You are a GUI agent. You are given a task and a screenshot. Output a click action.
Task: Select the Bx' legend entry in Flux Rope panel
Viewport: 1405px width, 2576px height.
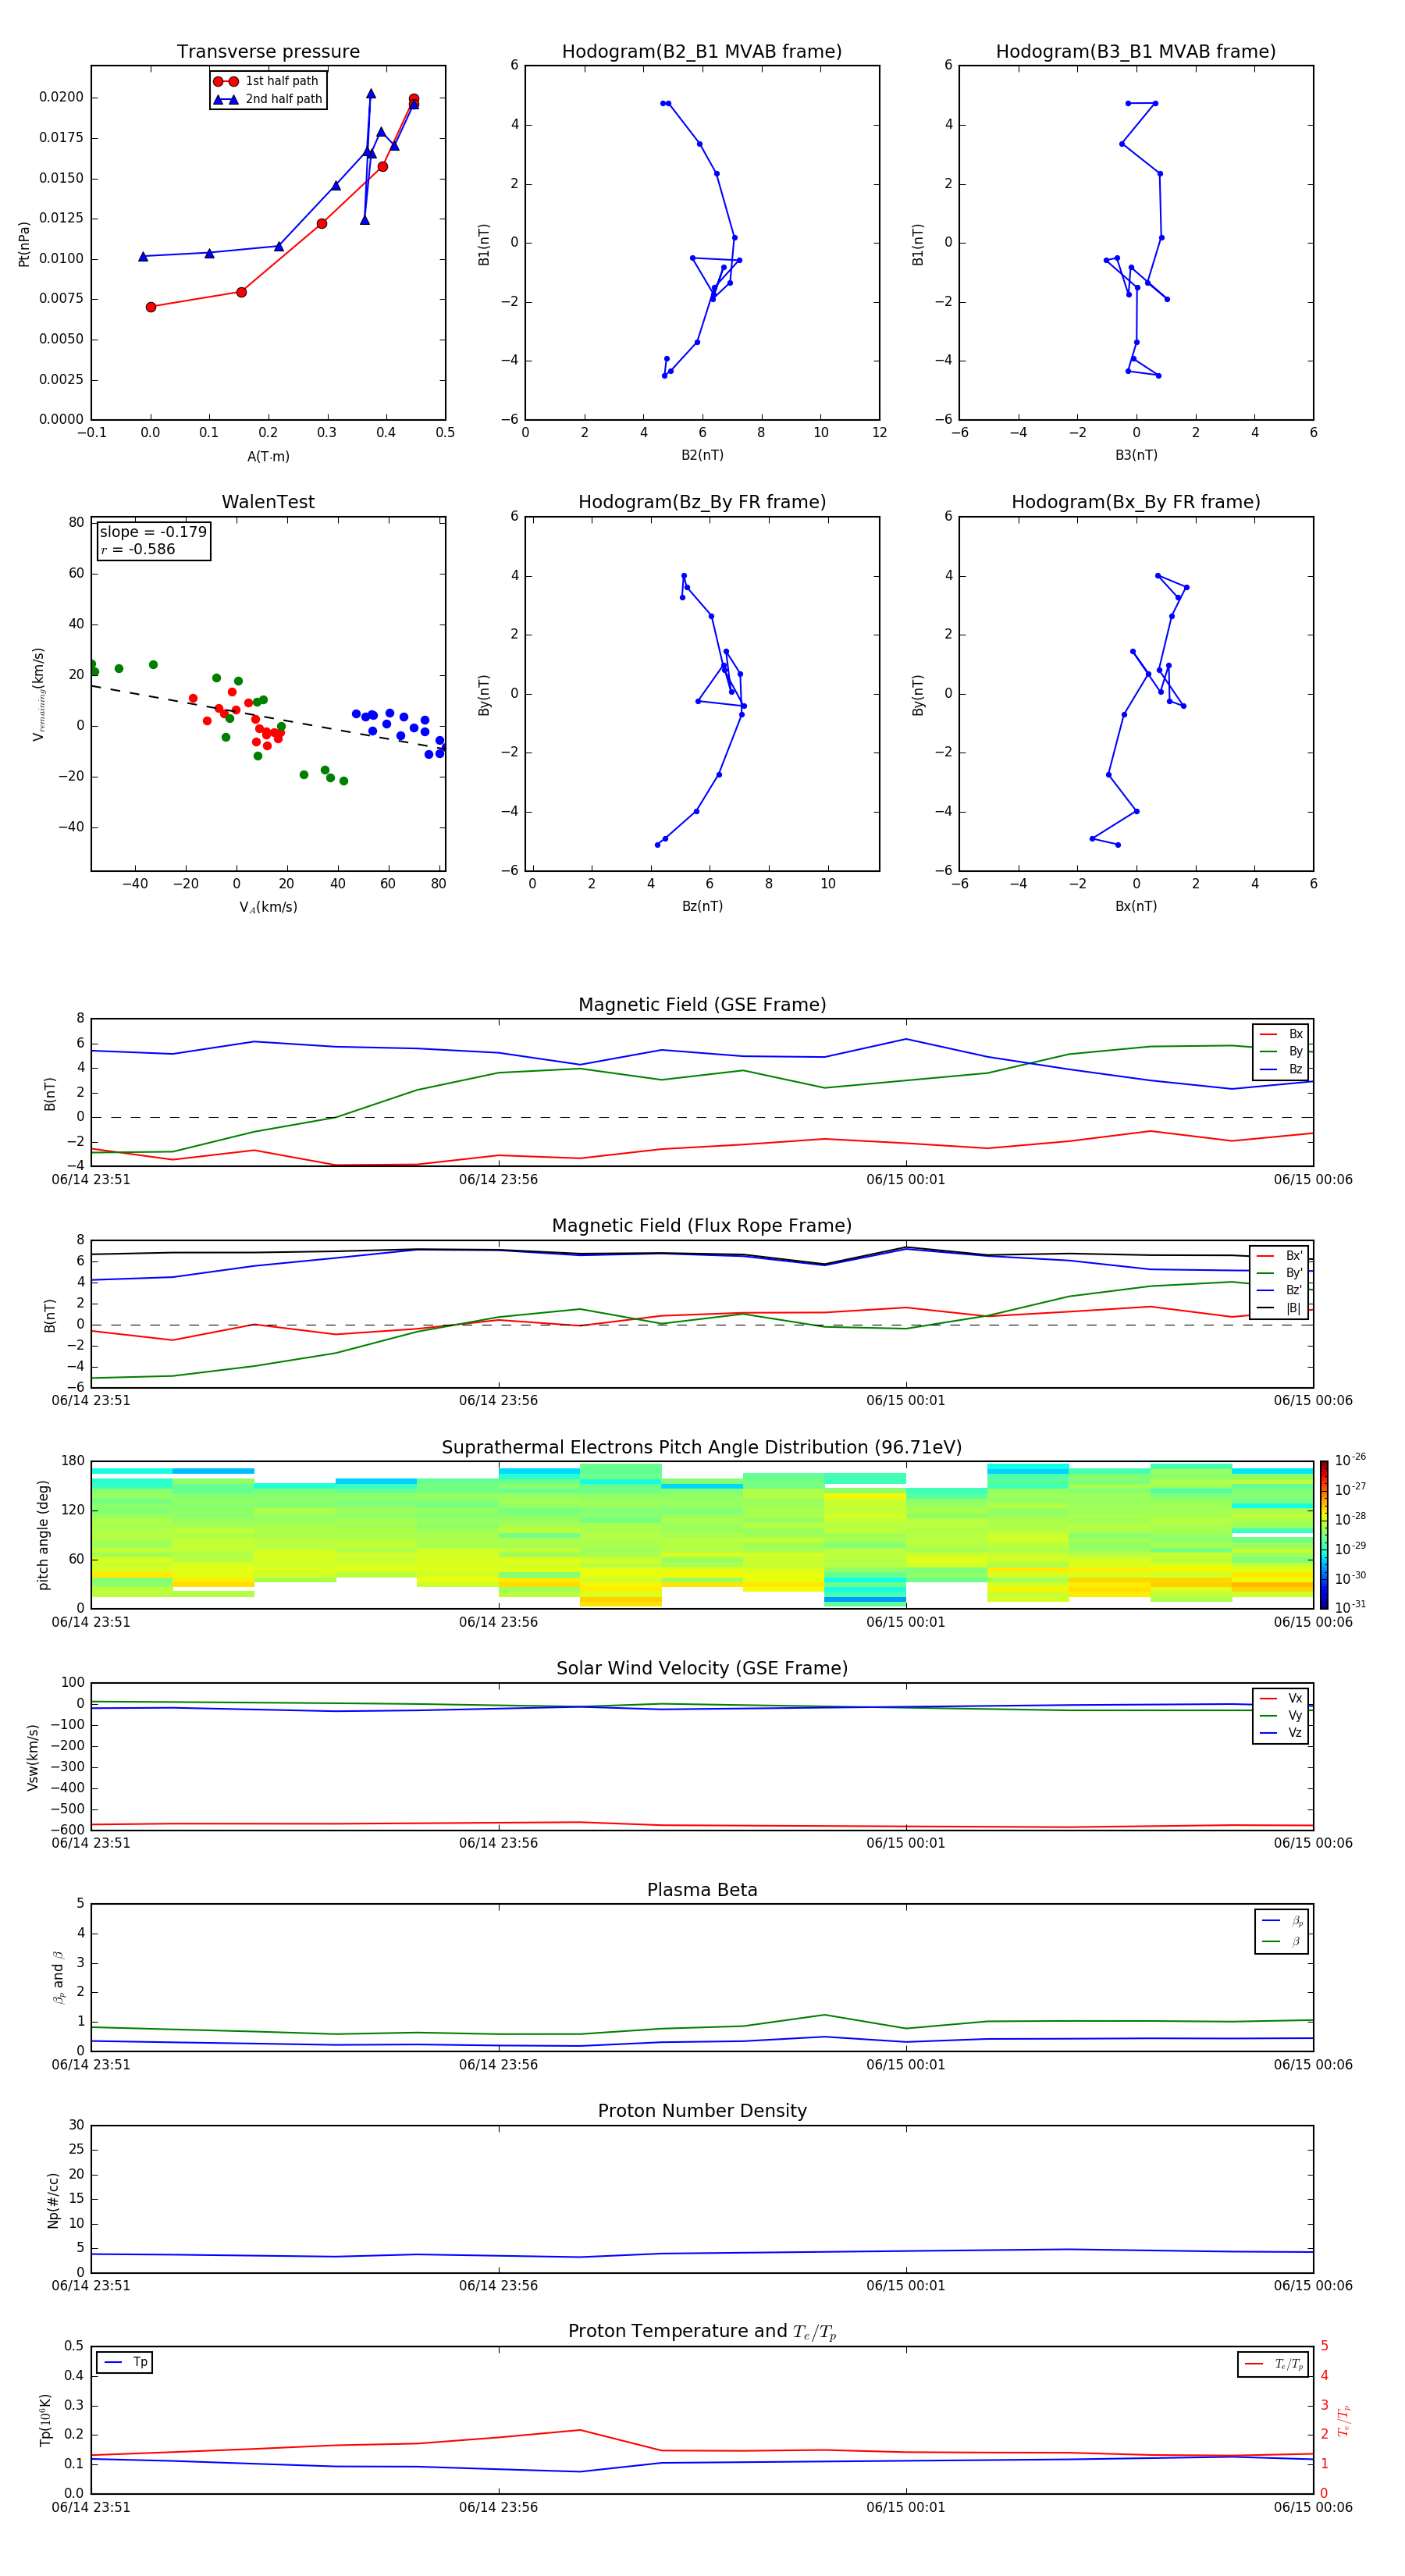[1280, 1256]
